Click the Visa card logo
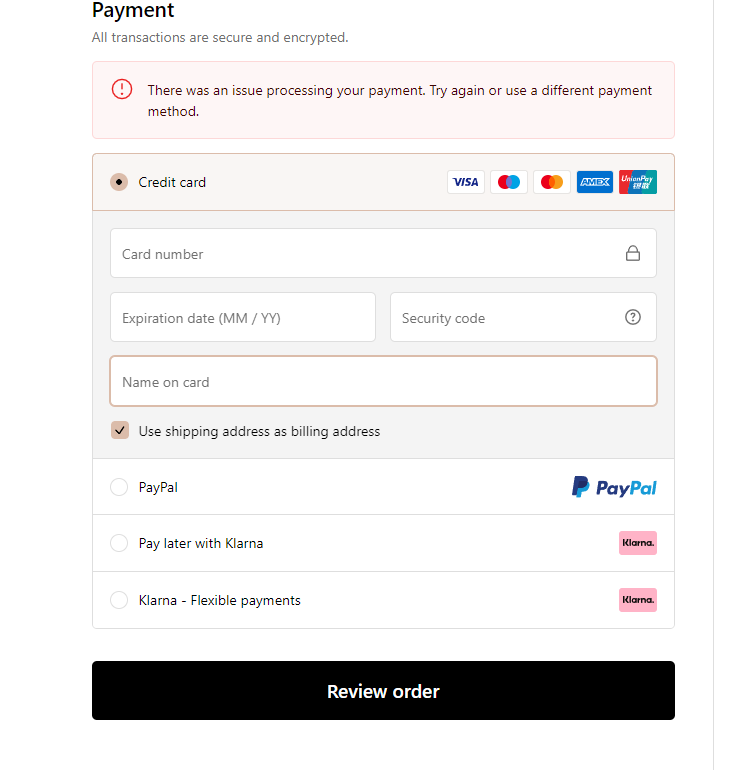Image resolution: width=737 pixels, height=770 pixels. pos(466,182)
